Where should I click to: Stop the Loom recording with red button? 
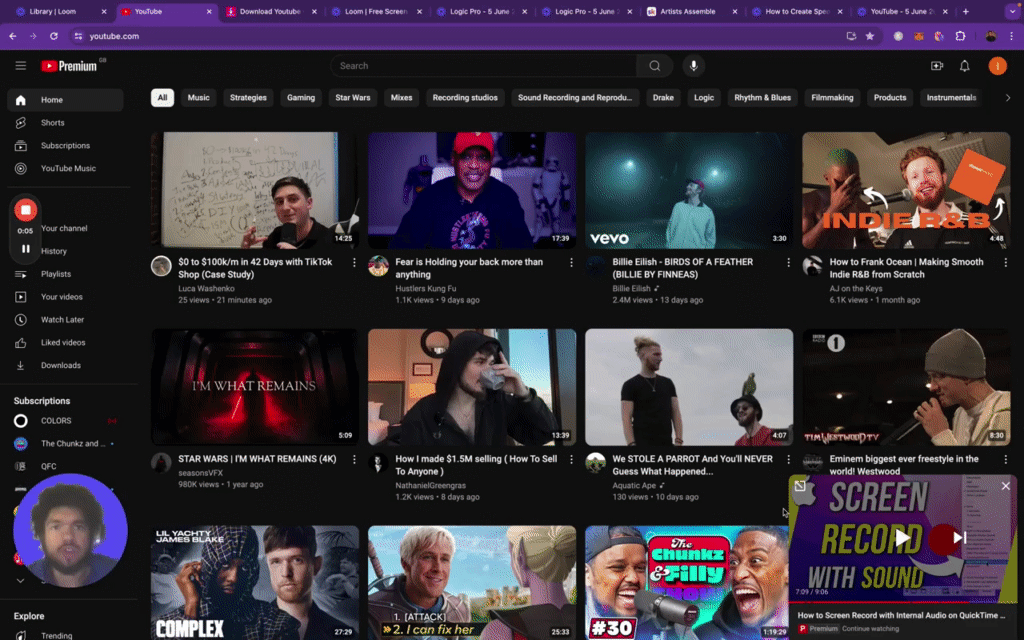pos(25,210)
